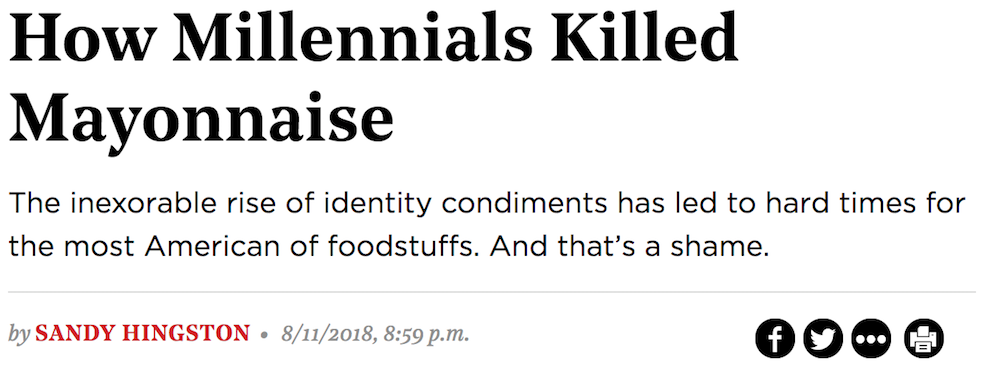The height and width of the screenshot is (380, 1000).
Task: Click the headline word Mayonnaise
Action: (x=202, y=119)
